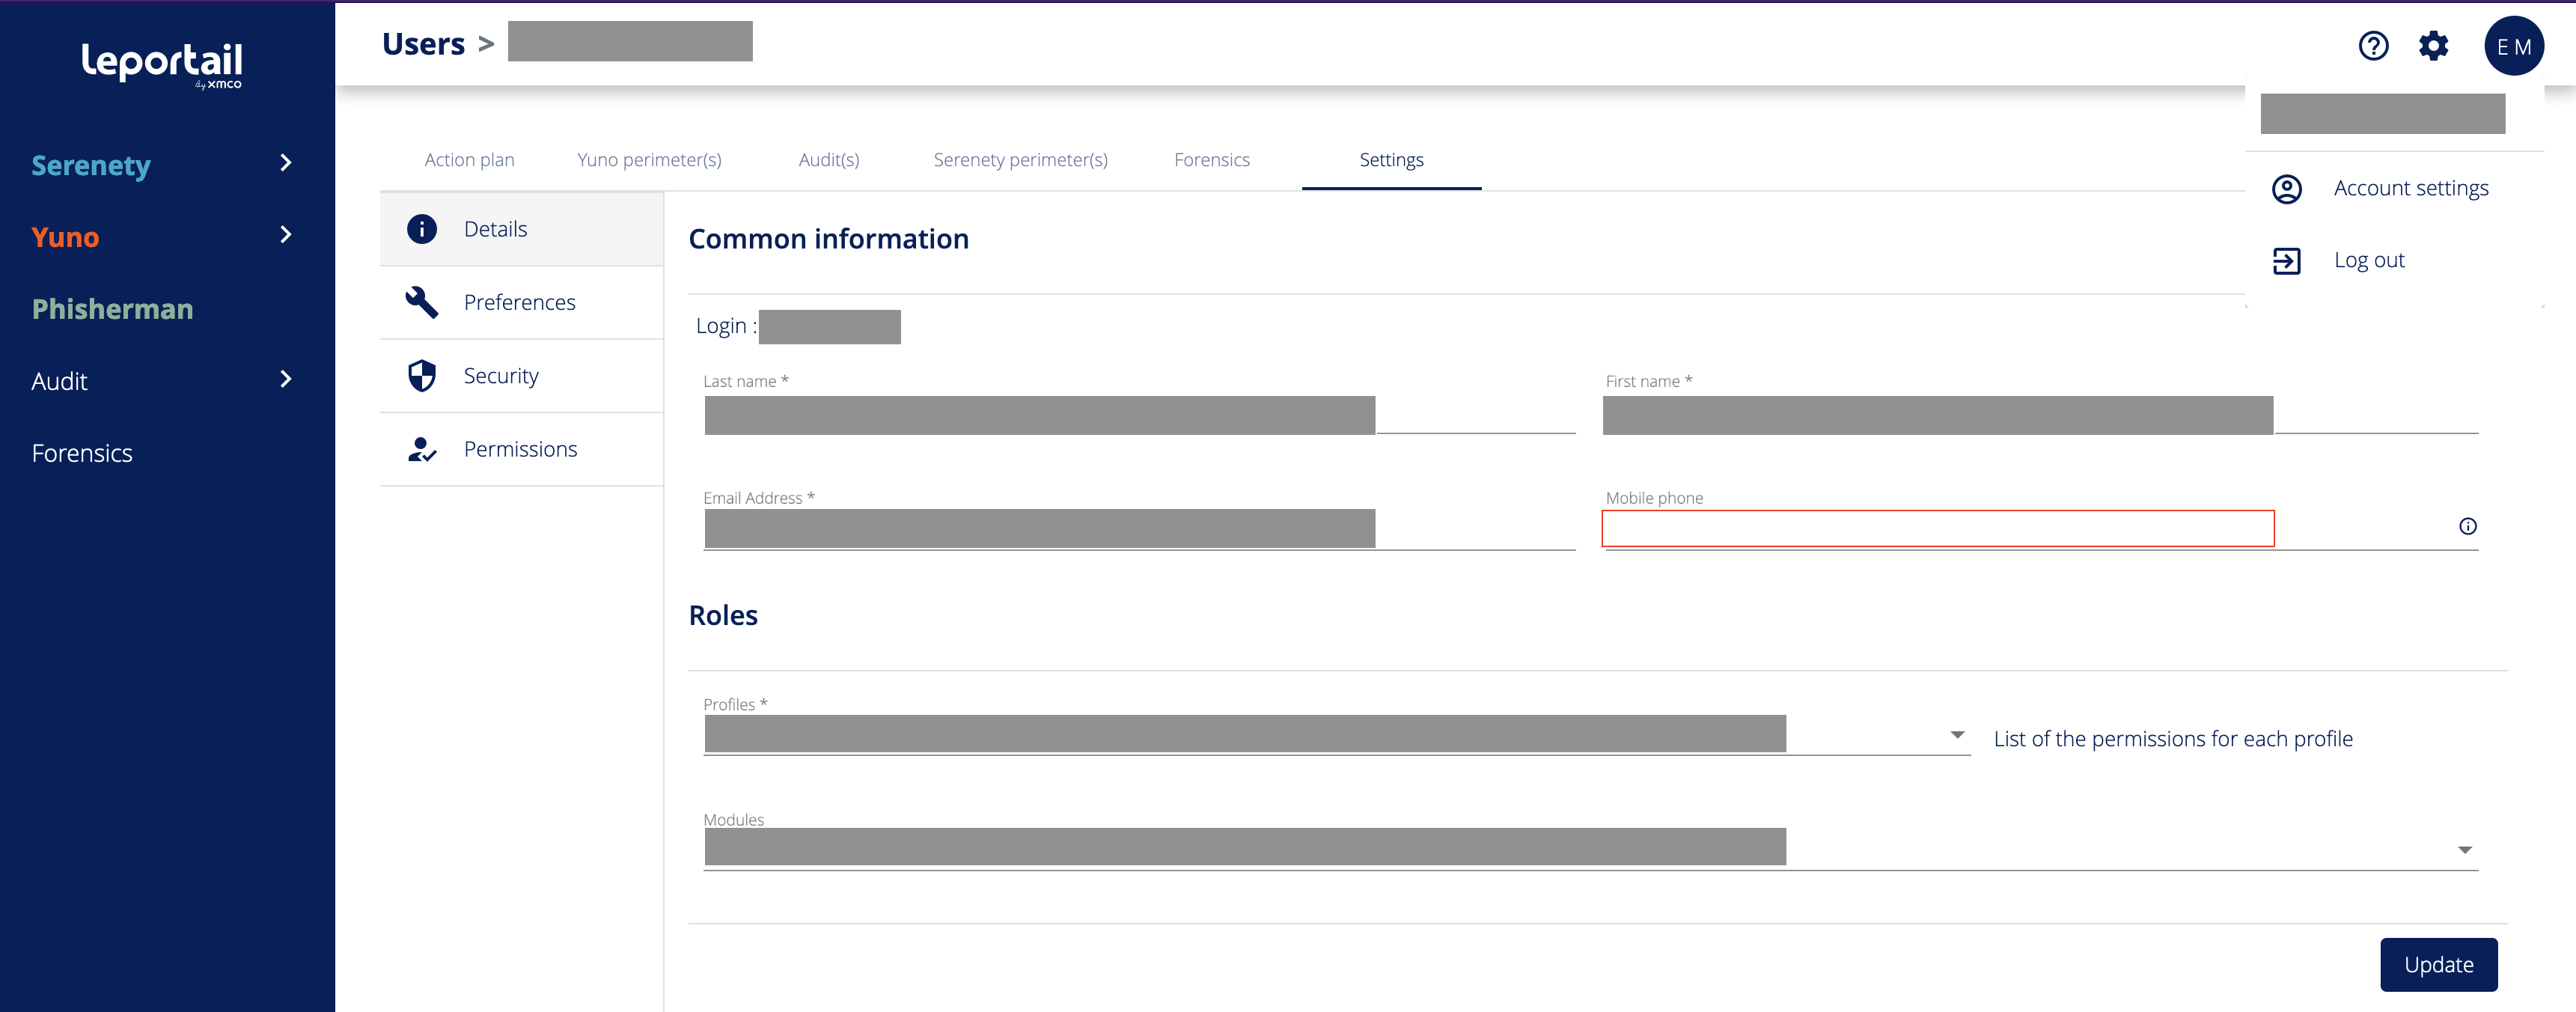Click the leportail logo
Image resolution: width=2576 pixels, height=1012 pixels.
pos(162,64)
